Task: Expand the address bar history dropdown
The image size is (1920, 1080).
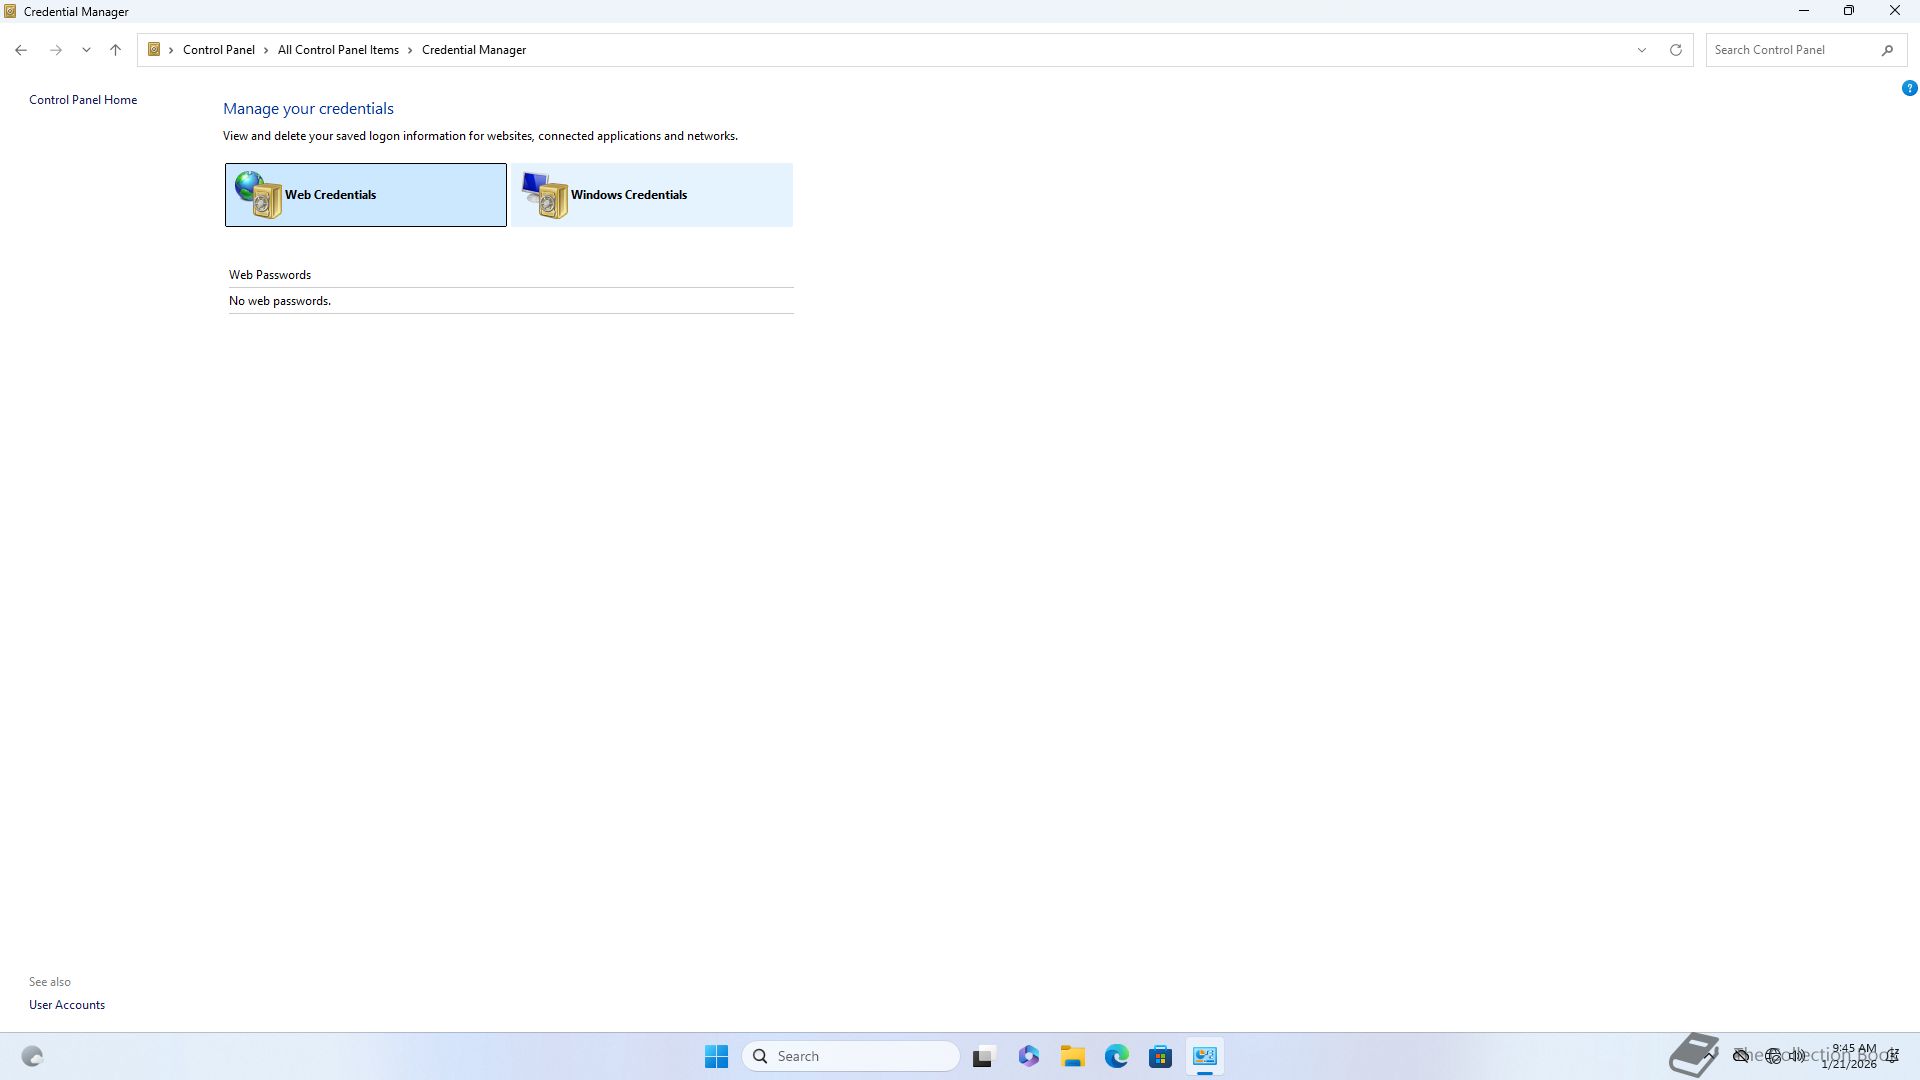Action: pyautogui.click(x=1641, y=50)
